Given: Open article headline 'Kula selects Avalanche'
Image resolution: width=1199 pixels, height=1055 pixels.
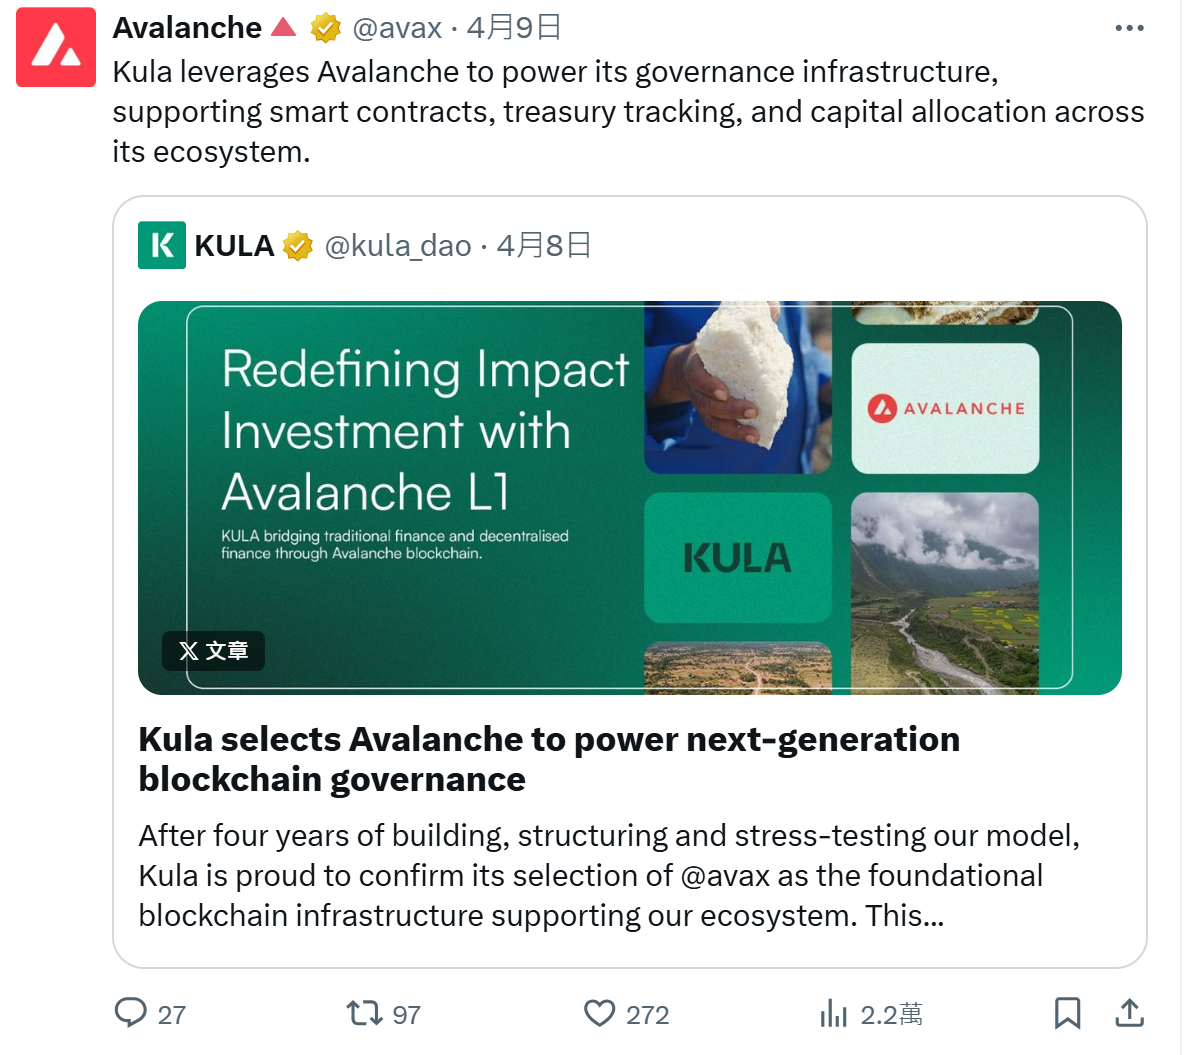Looking at the screenshot, I should click(549, 759).
